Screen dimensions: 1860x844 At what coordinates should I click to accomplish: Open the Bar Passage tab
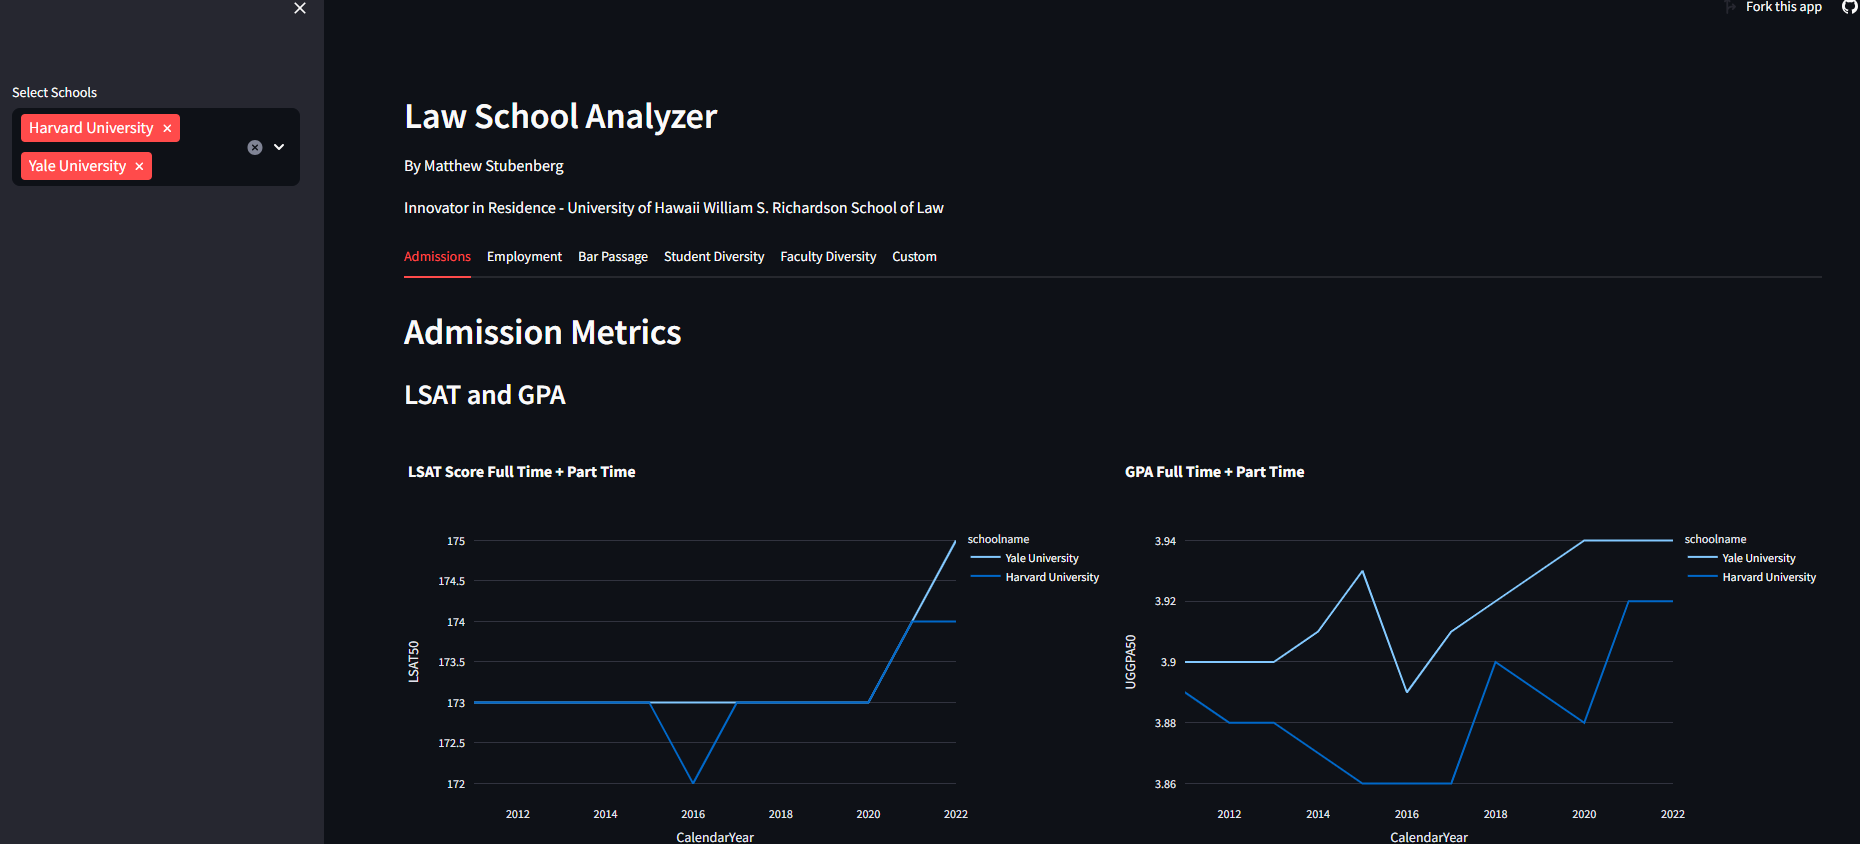coord(612,257)
